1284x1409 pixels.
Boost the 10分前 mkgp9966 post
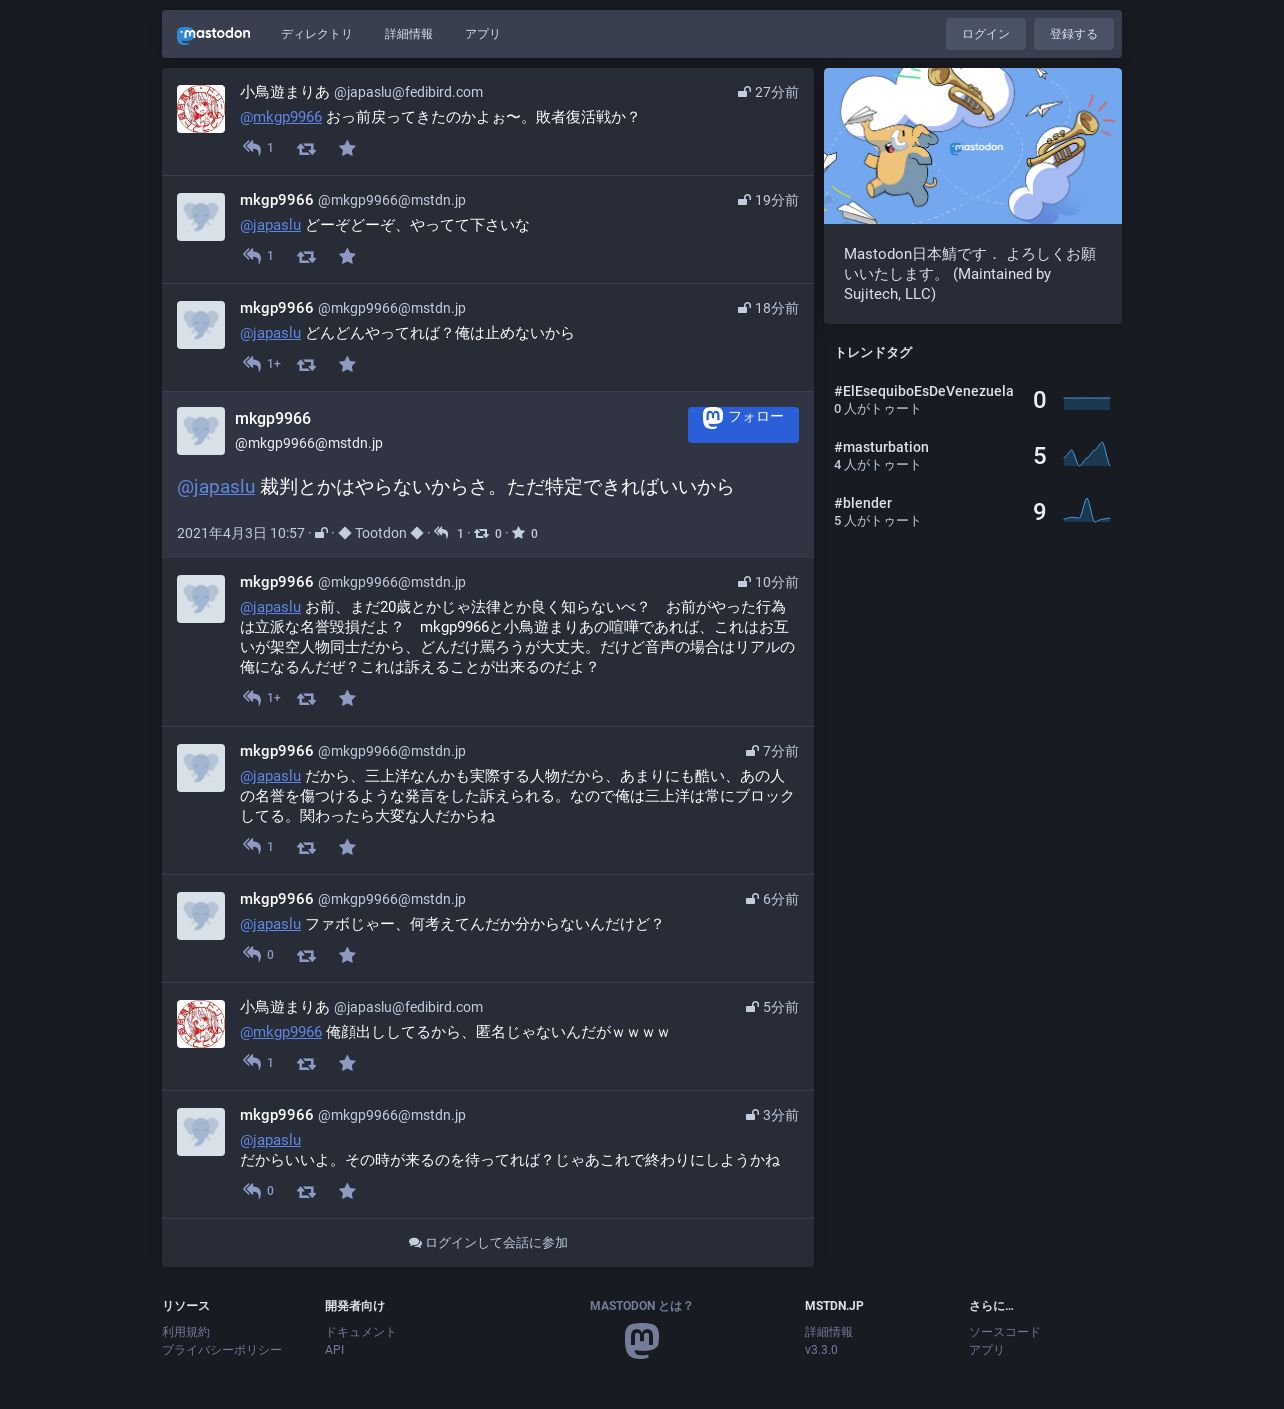[x=306, y=698]
